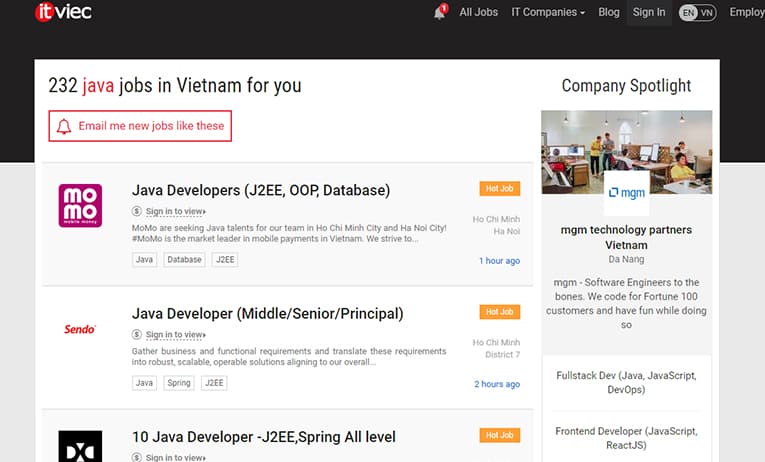Click the '232 java jobs in Vietnam' heading
Image resolution: width=765 pixels, height=462 pixels.
(175, 85)
